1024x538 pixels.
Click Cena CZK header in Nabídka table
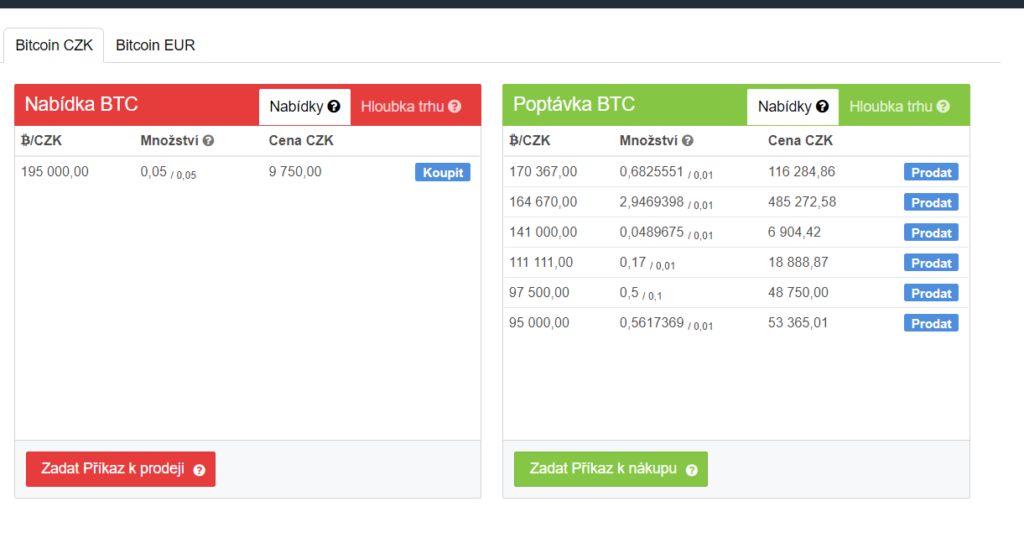pyautogui.click(x=301, y=140)
